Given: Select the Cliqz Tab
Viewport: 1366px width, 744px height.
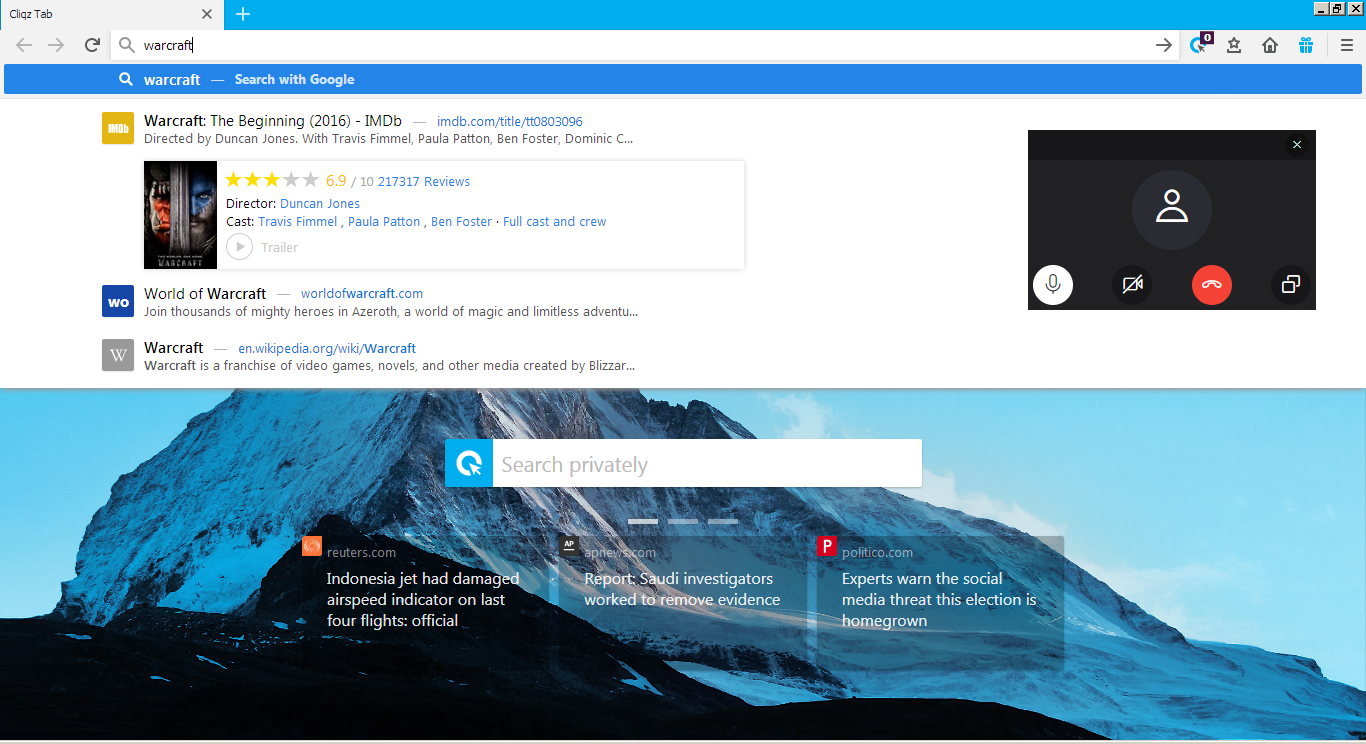Looking at the screenshot, I should tap(111, 14).
